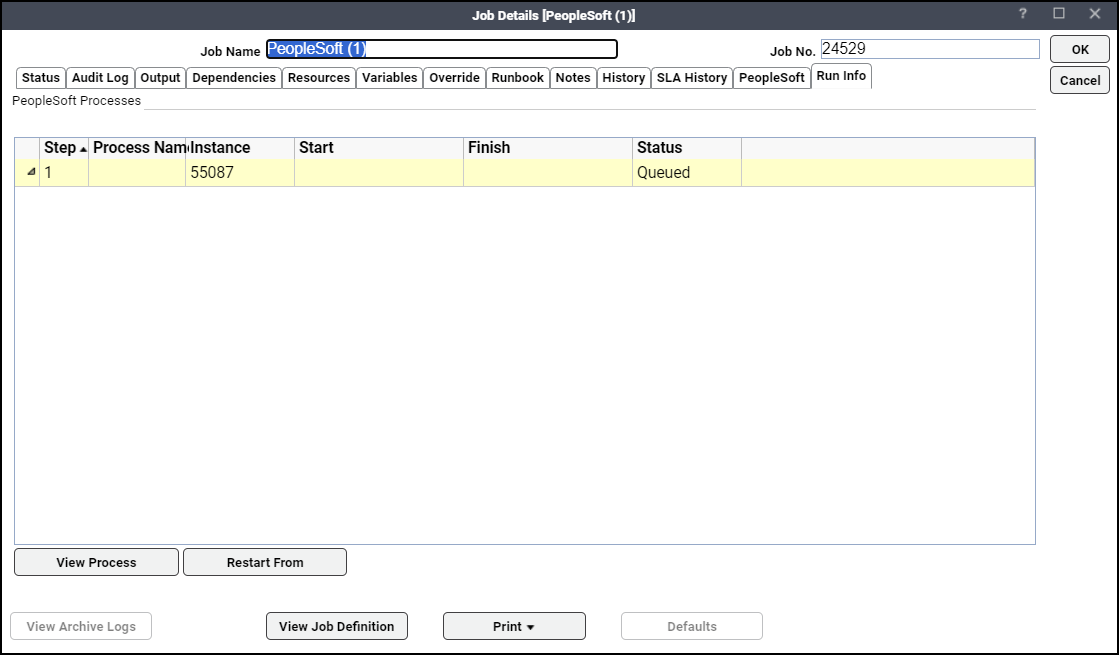Select the step number 1 cell
Image resolution: width=1119 pixels, height=655 pixels.
[64, 173]
